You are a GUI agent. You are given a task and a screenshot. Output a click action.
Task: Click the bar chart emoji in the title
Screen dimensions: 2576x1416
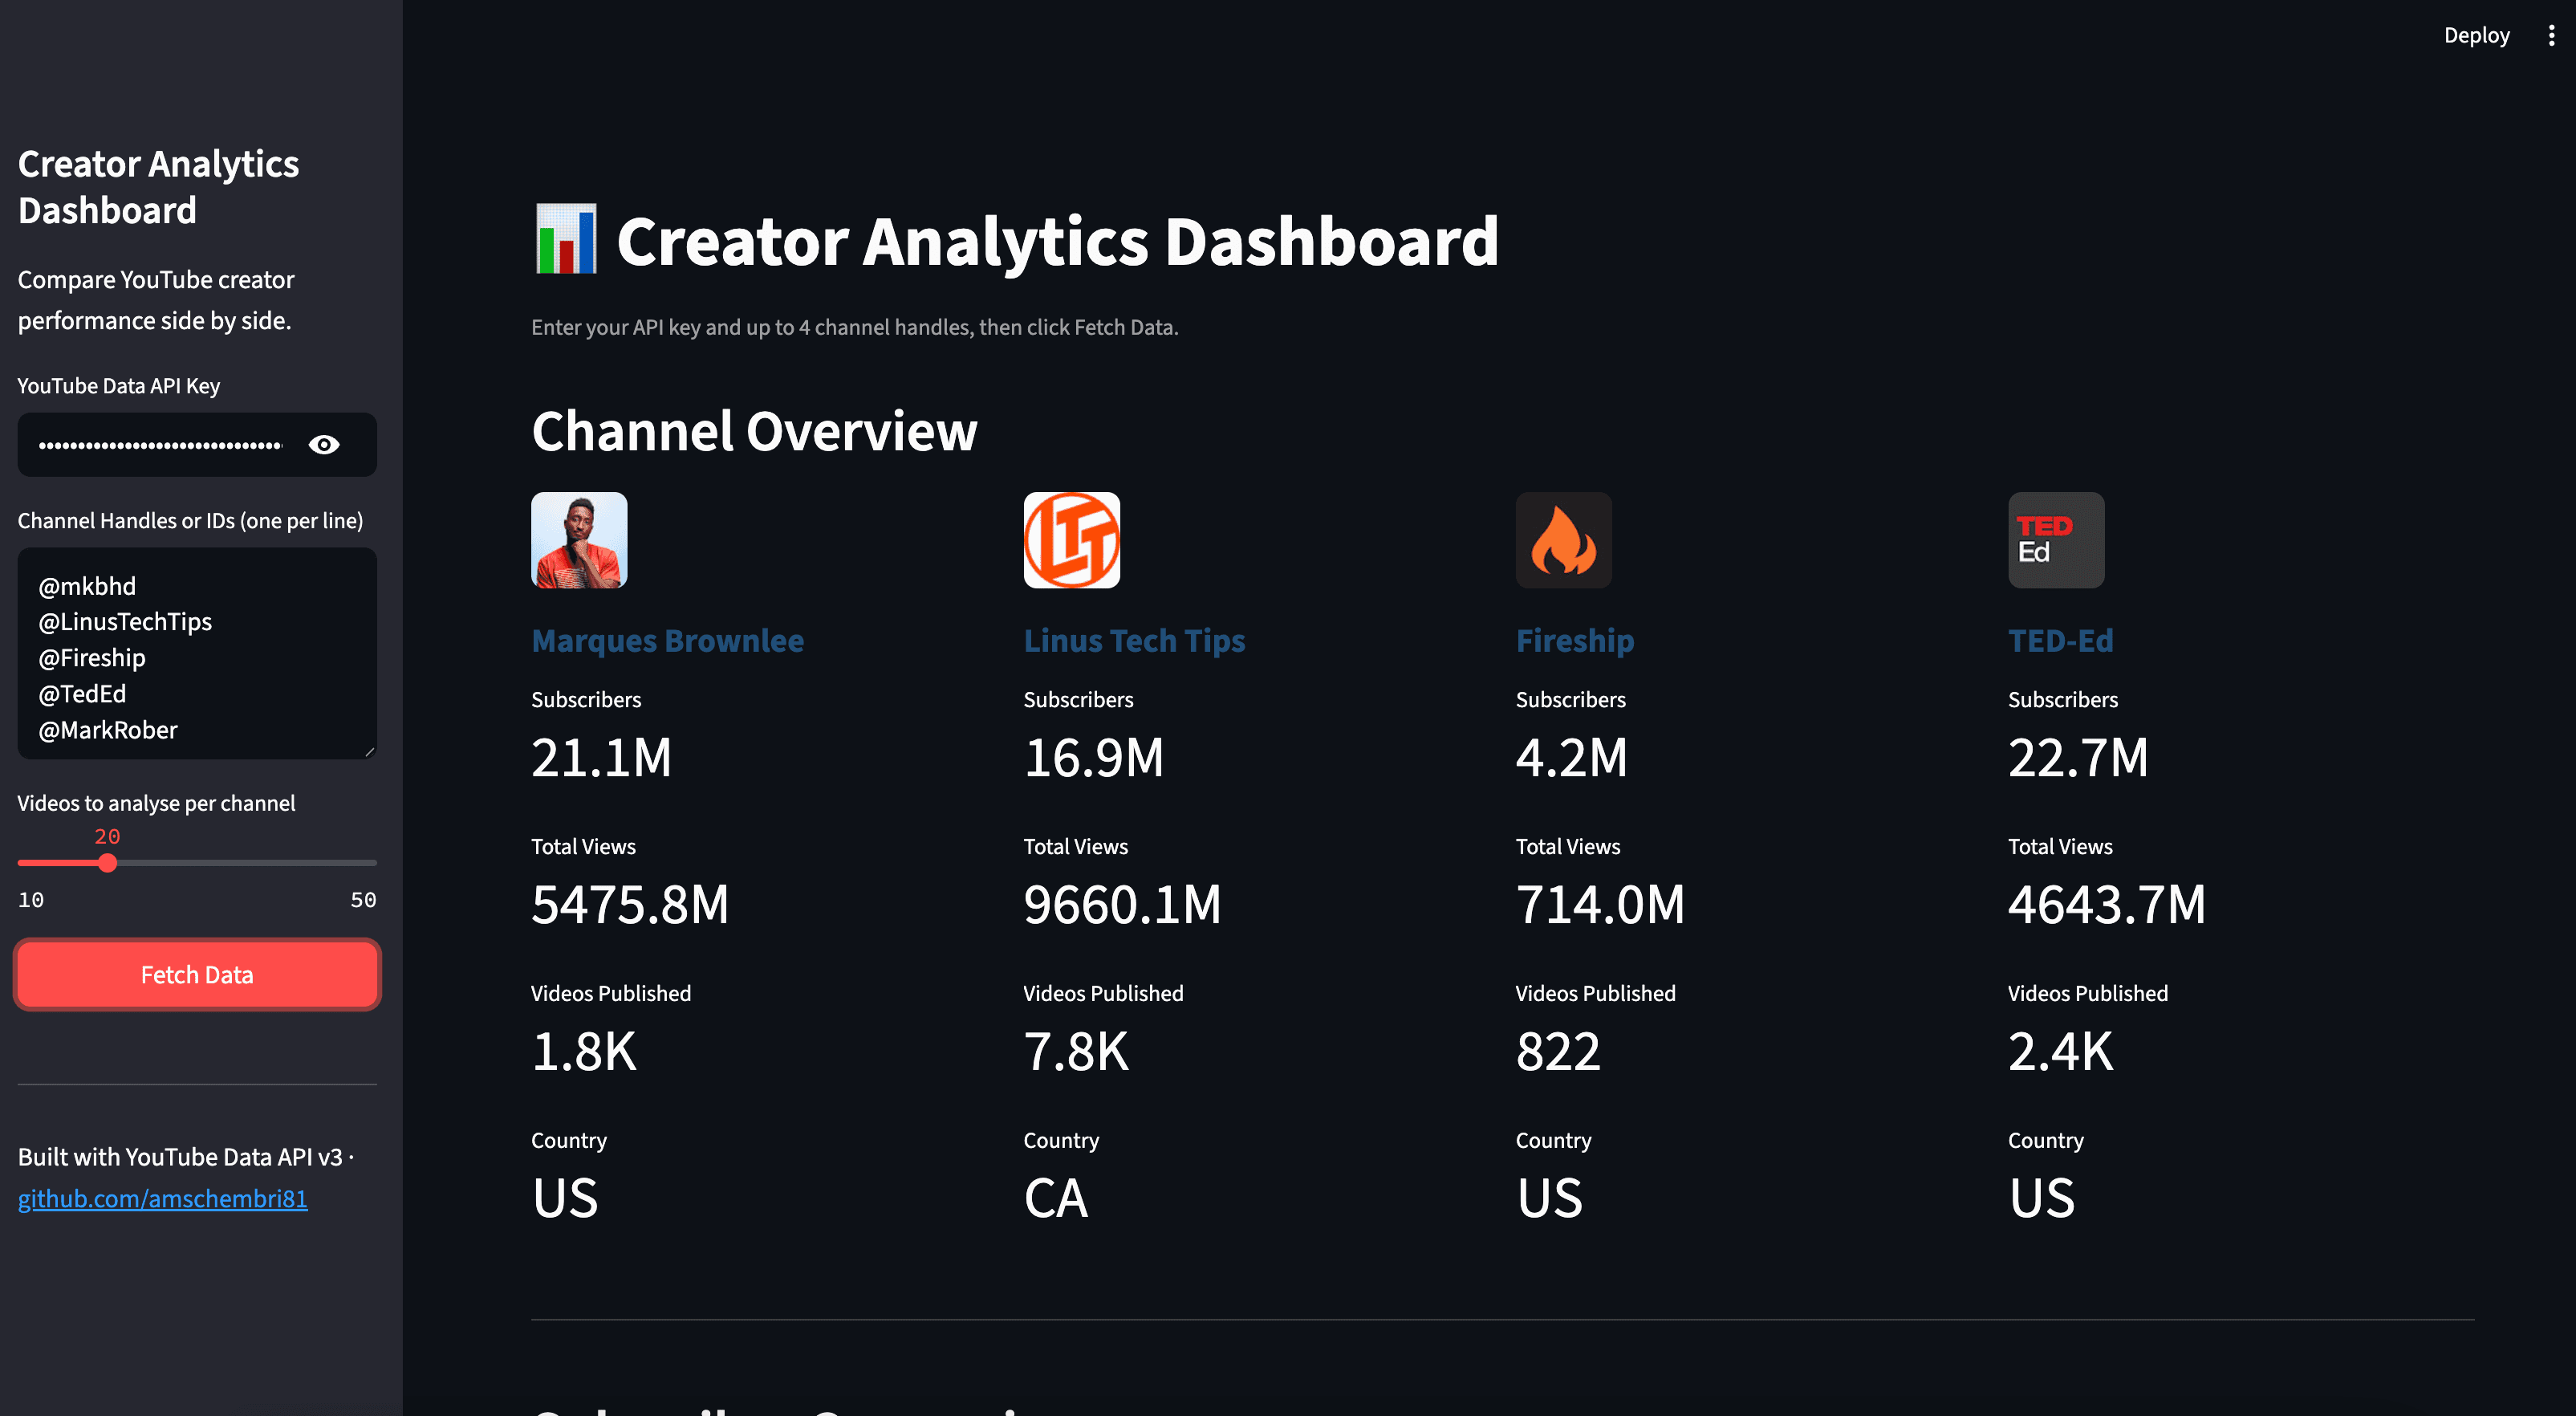pyautogui.click(x=566, y=240)
